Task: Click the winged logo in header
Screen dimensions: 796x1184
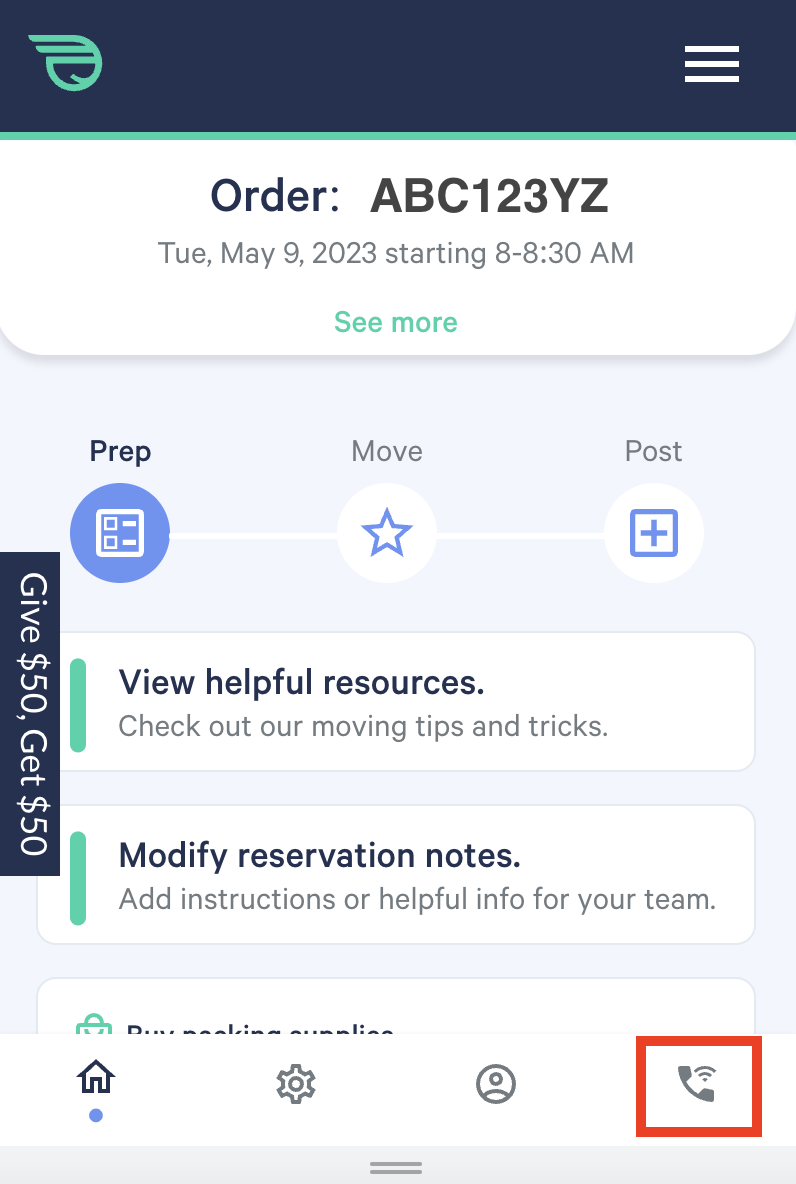Action: (x=66, y=63)
